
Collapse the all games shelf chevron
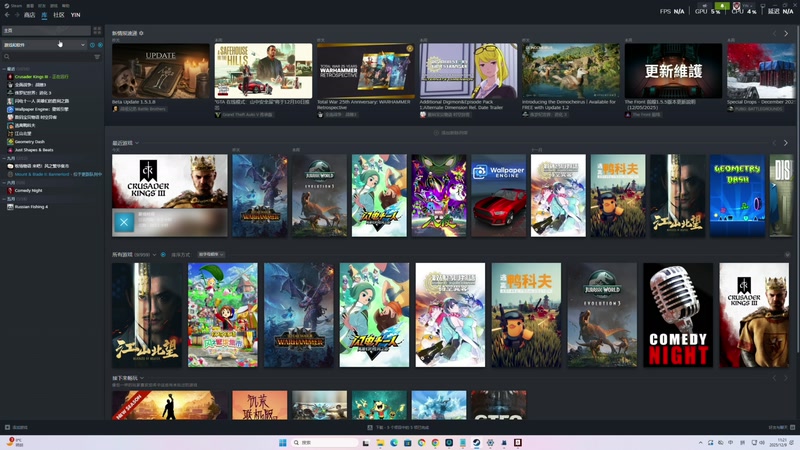pos(787,255)
